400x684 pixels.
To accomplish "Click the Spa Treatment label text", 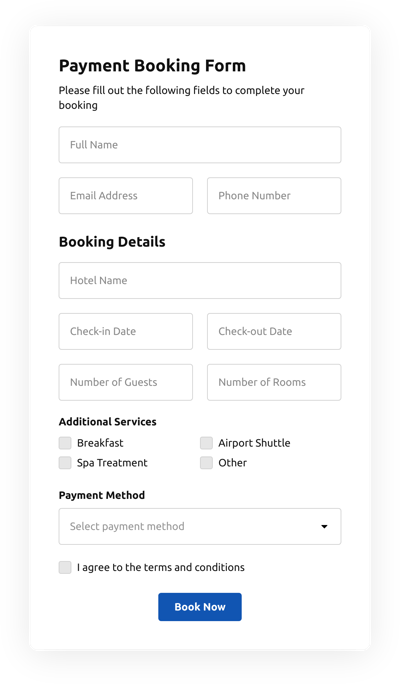I will click(x=112, y=463).
